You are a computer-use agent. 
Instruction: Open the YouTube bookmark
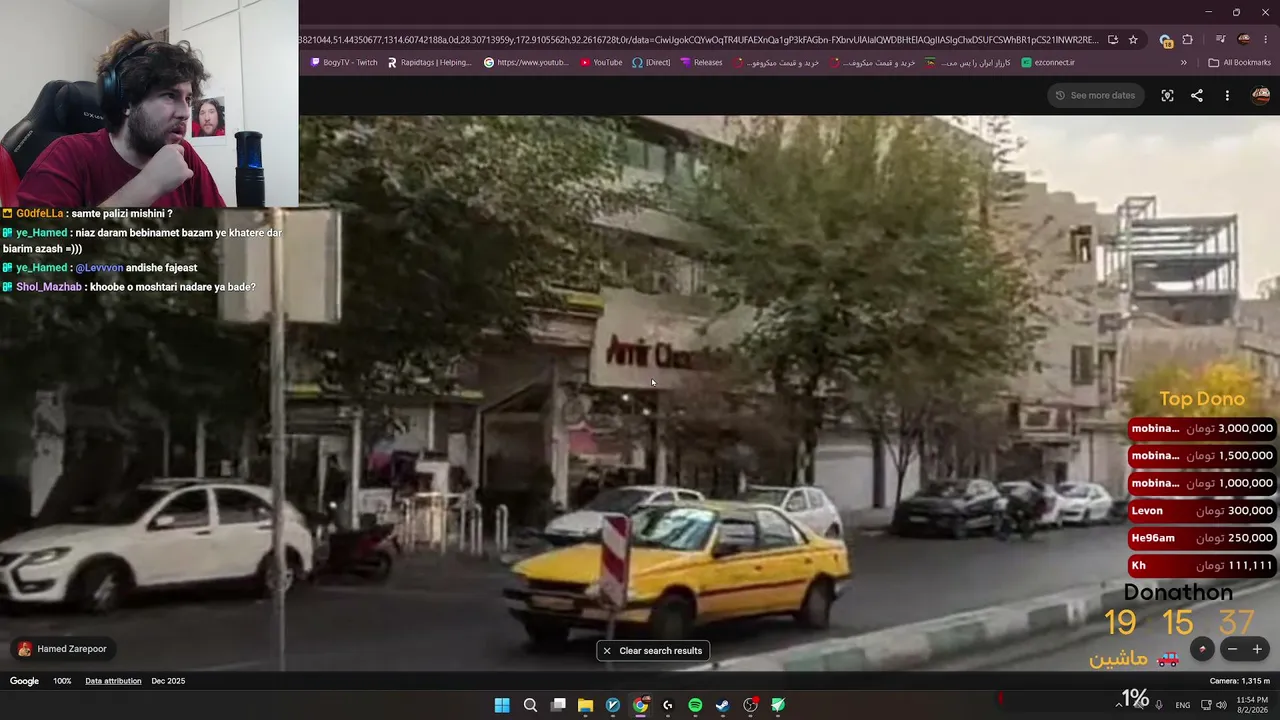point(601,62)
